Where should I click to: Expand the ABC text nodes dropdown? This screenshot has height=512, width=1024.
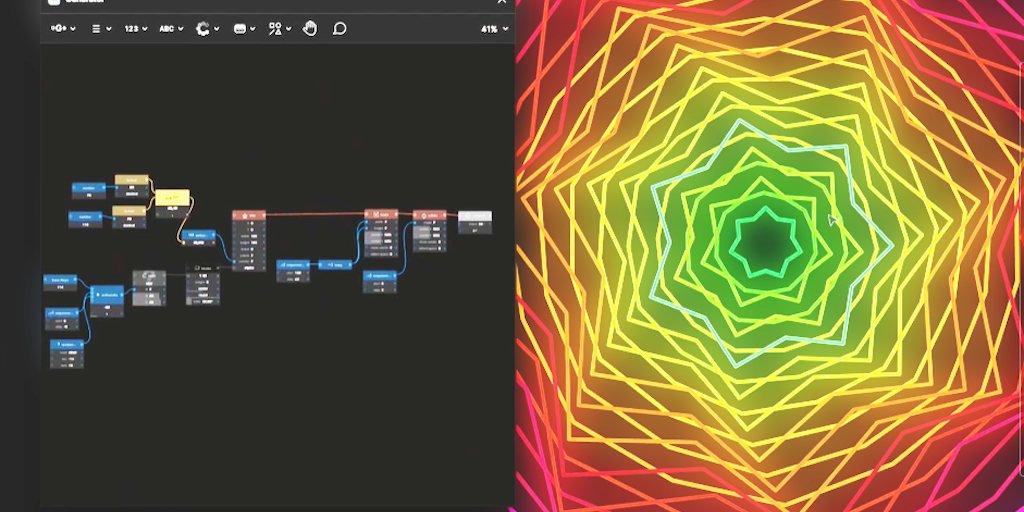(x=171, y=29)
